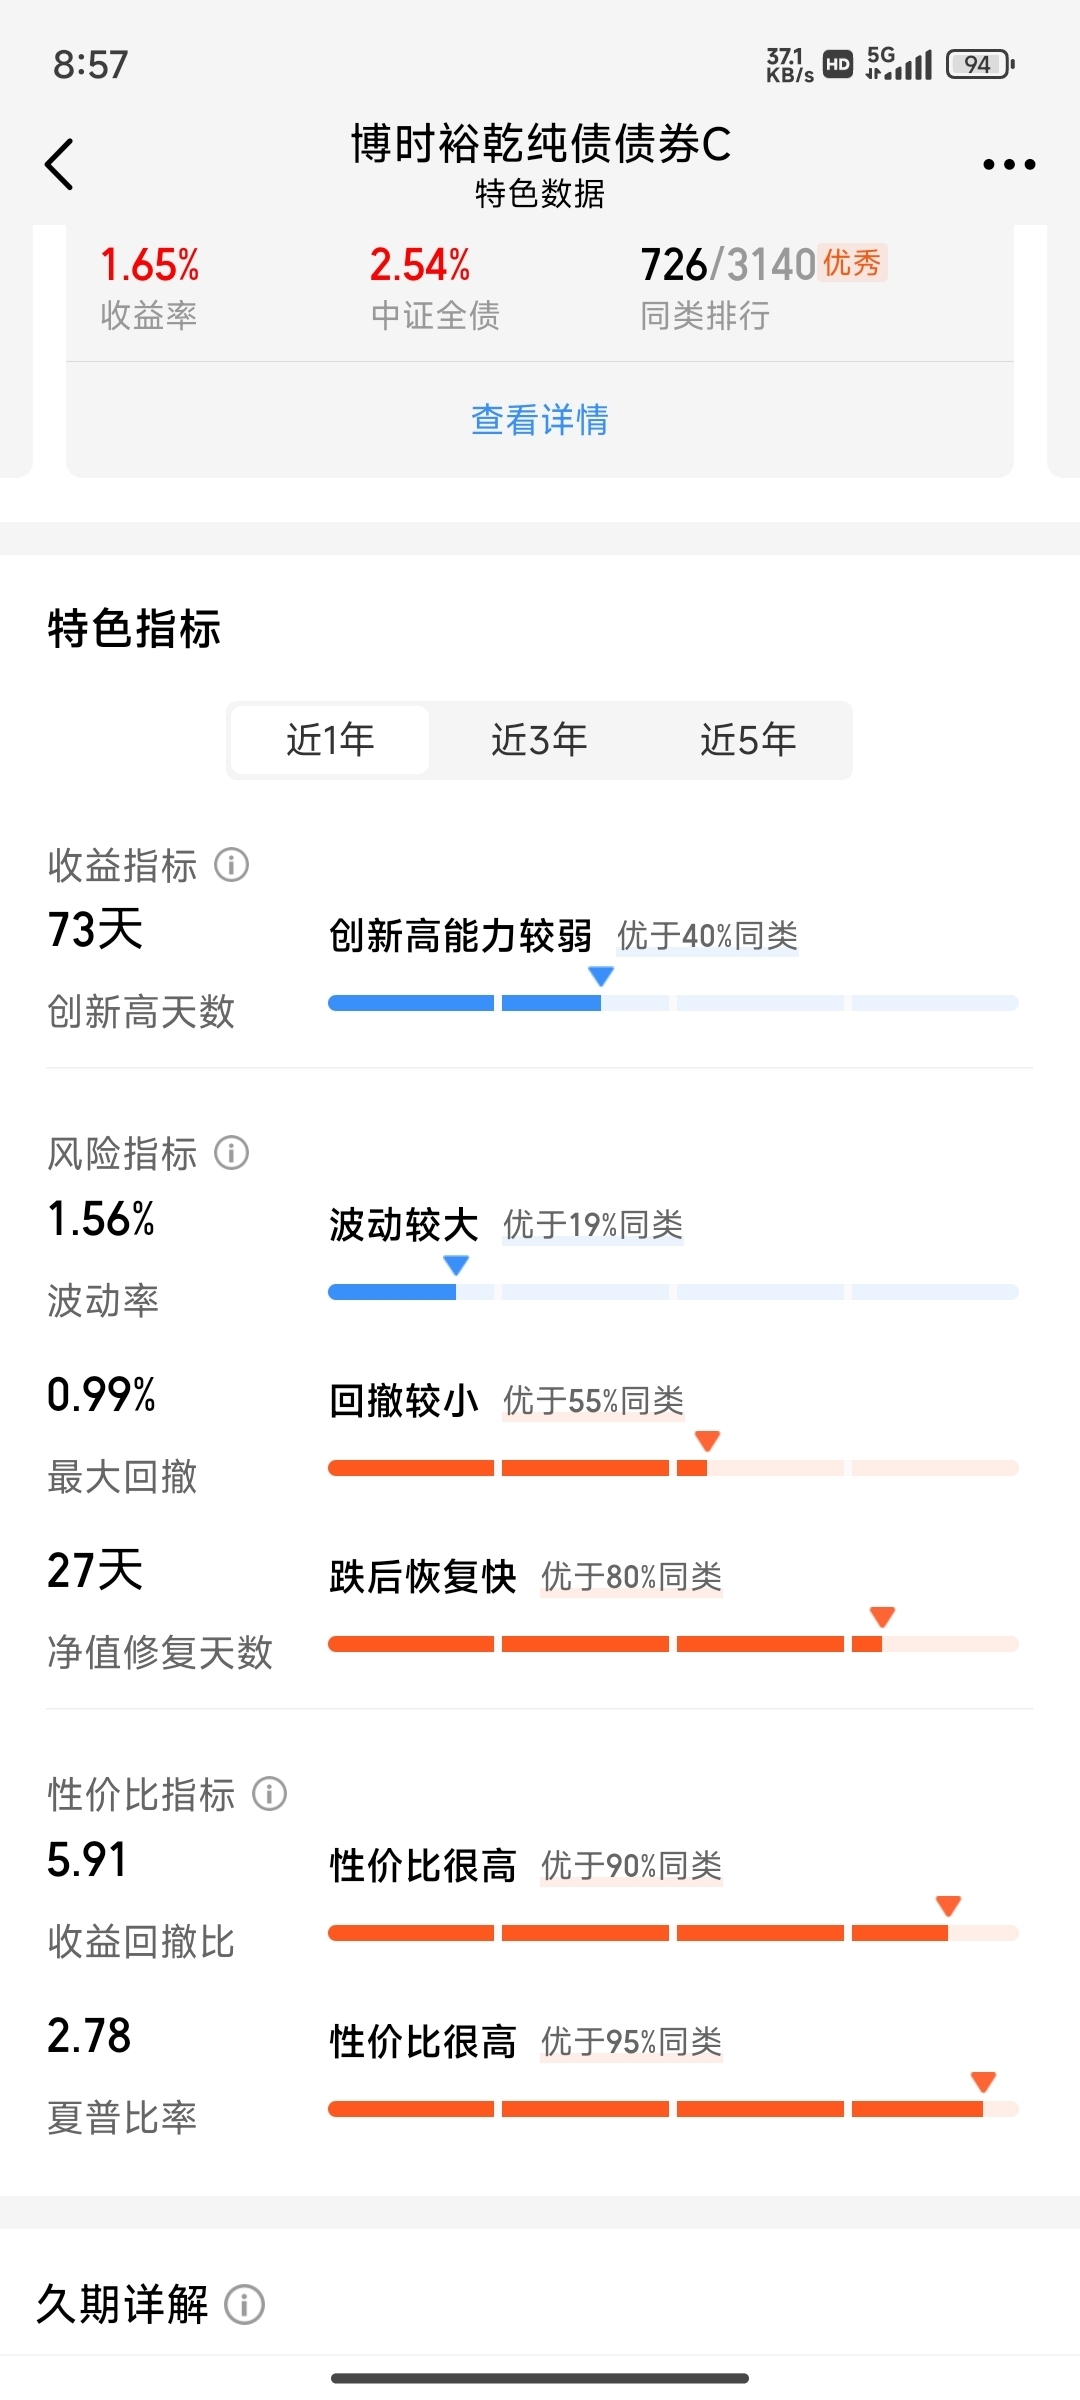1080x2400 pixels.
Task: Switch to the 近5年 tab
Action: [748, 740]
